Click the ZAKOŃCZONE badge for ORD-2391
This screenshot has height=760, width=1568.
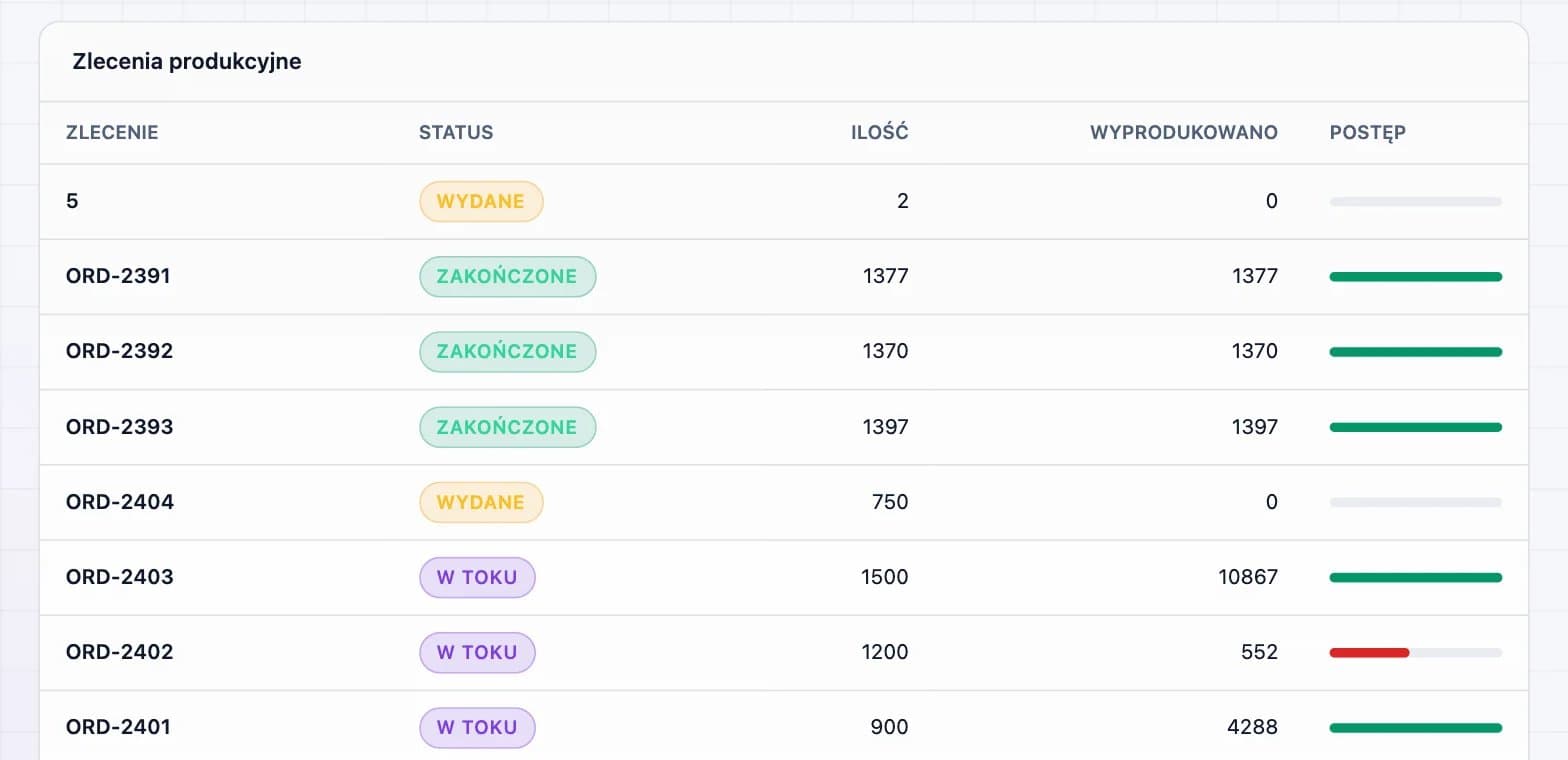(507, 276)
